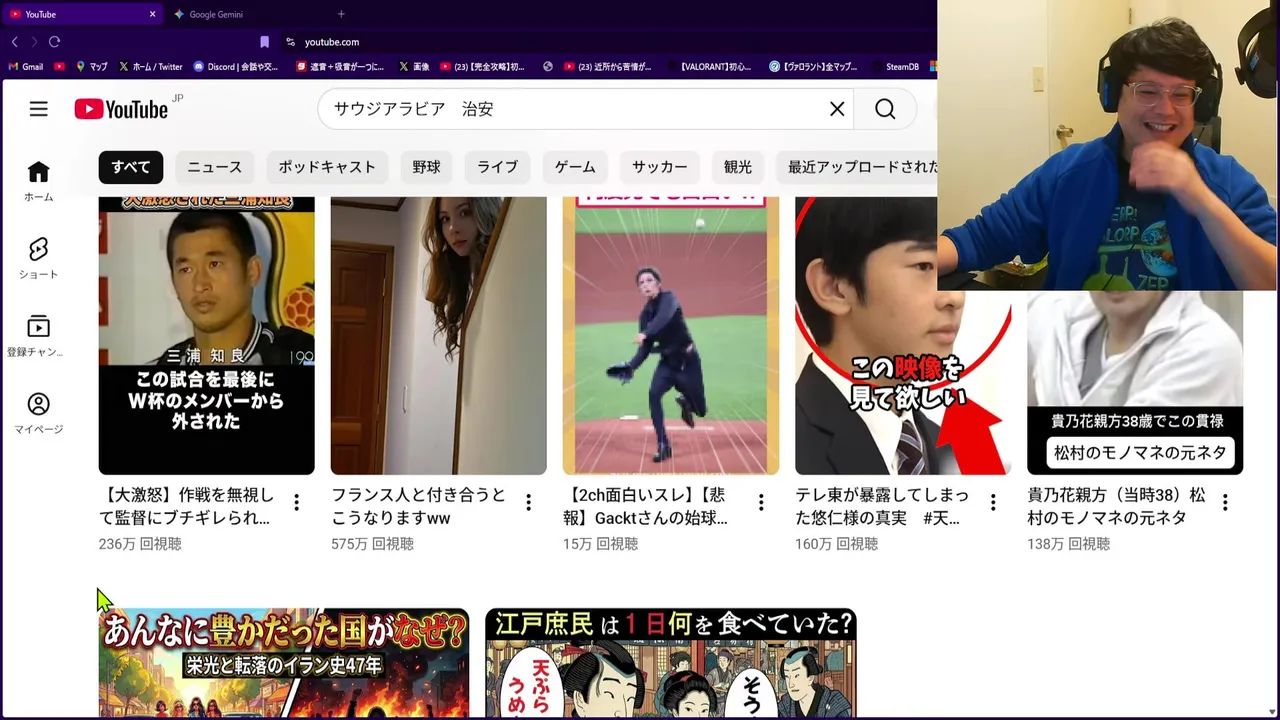
Task: Select the ライブ filter chip
Action: (x=497, y=167)
